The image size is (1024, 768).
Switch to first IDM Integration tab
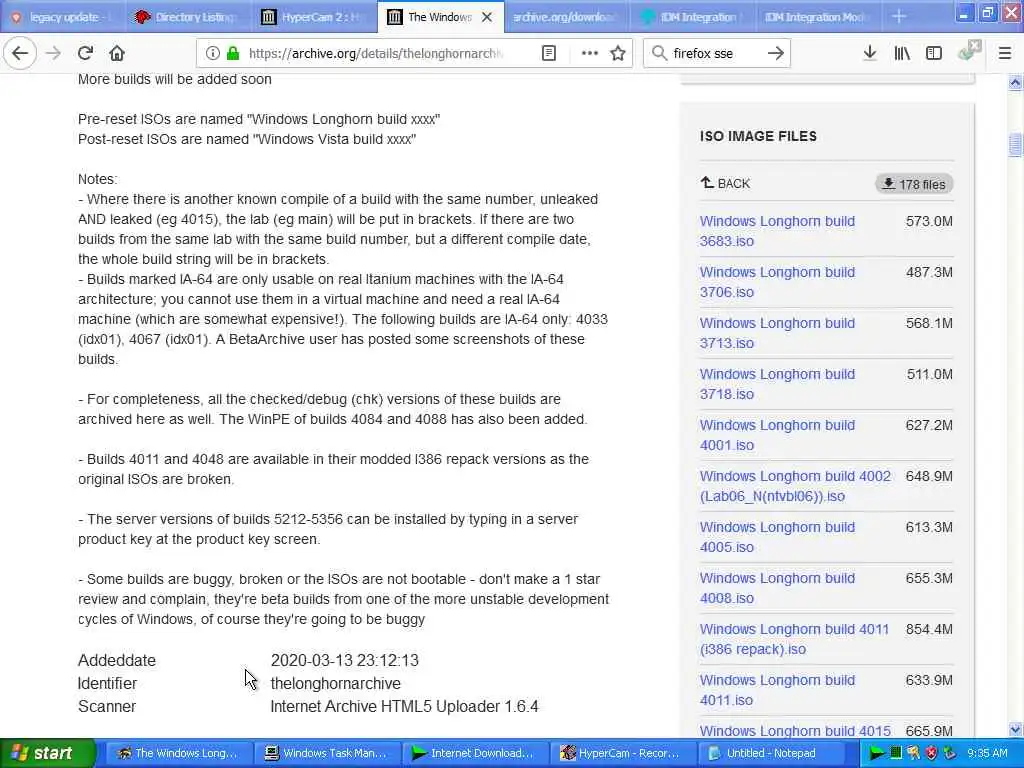click(x=691, y=17)
